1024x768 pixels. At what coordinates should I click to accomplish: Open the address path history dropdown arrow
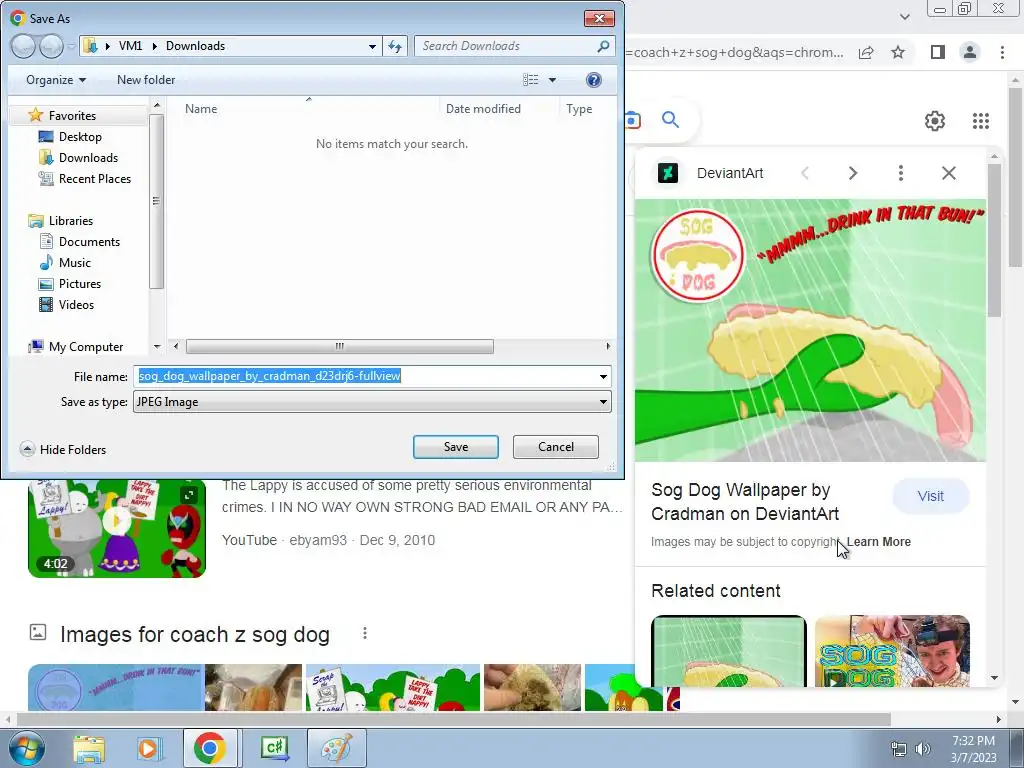[x=372, y=46]
